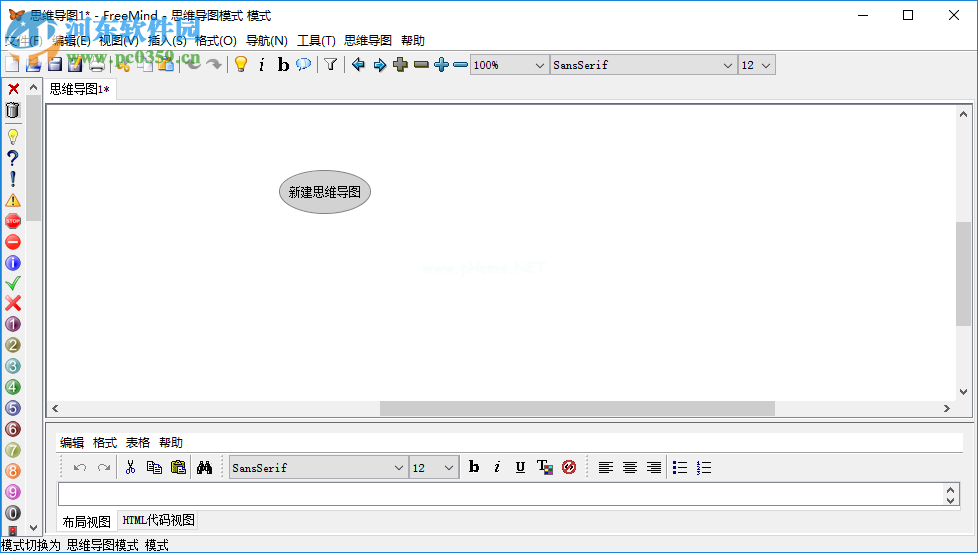Switch to the 思维导图1* tab
Image resolution: width=978 pixels, height=553 pixels.
click(x=80, y=89)
